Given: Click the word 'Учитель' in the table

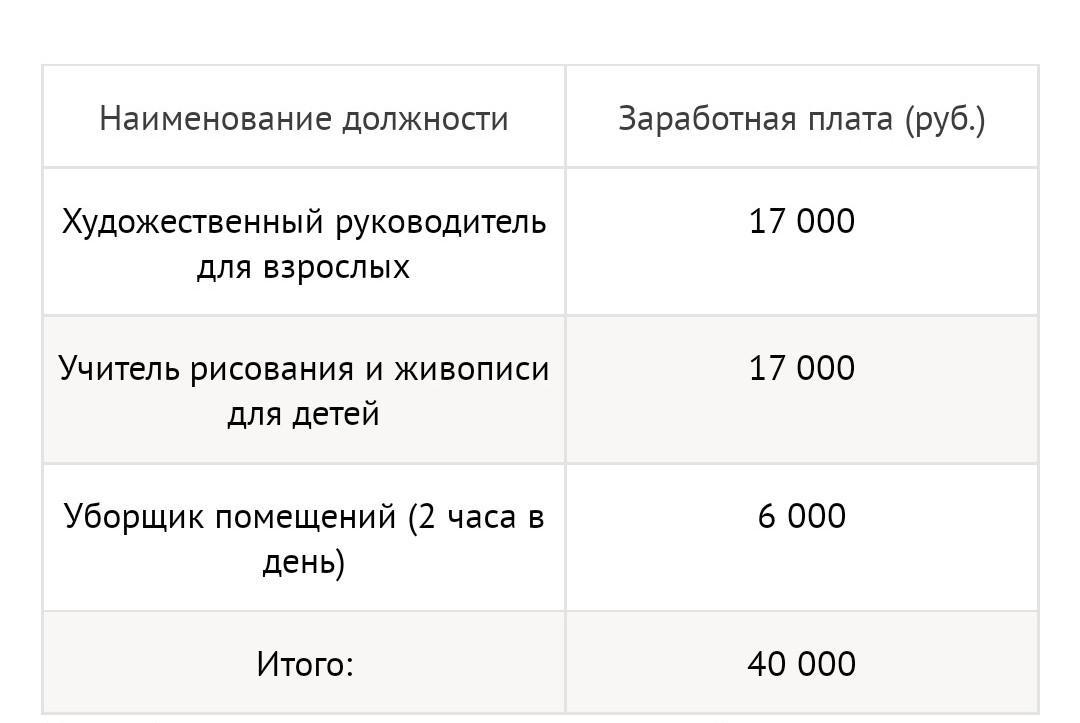Looking at the screenshot, I should (119, 368).
